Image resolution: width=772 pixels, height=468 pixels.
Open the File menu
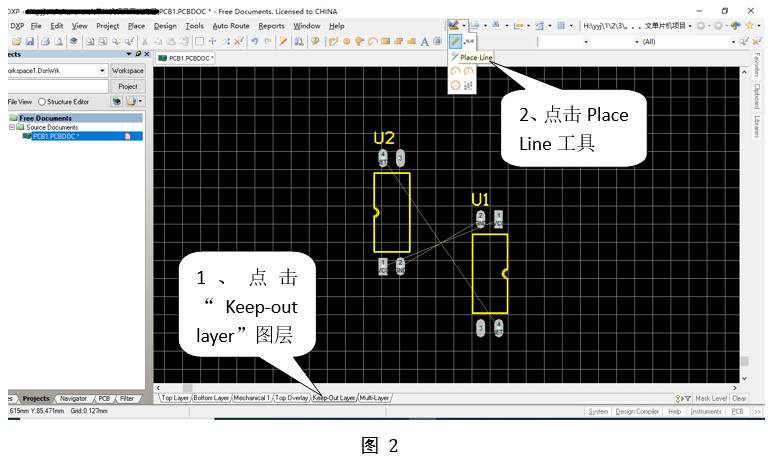(36, 26)
